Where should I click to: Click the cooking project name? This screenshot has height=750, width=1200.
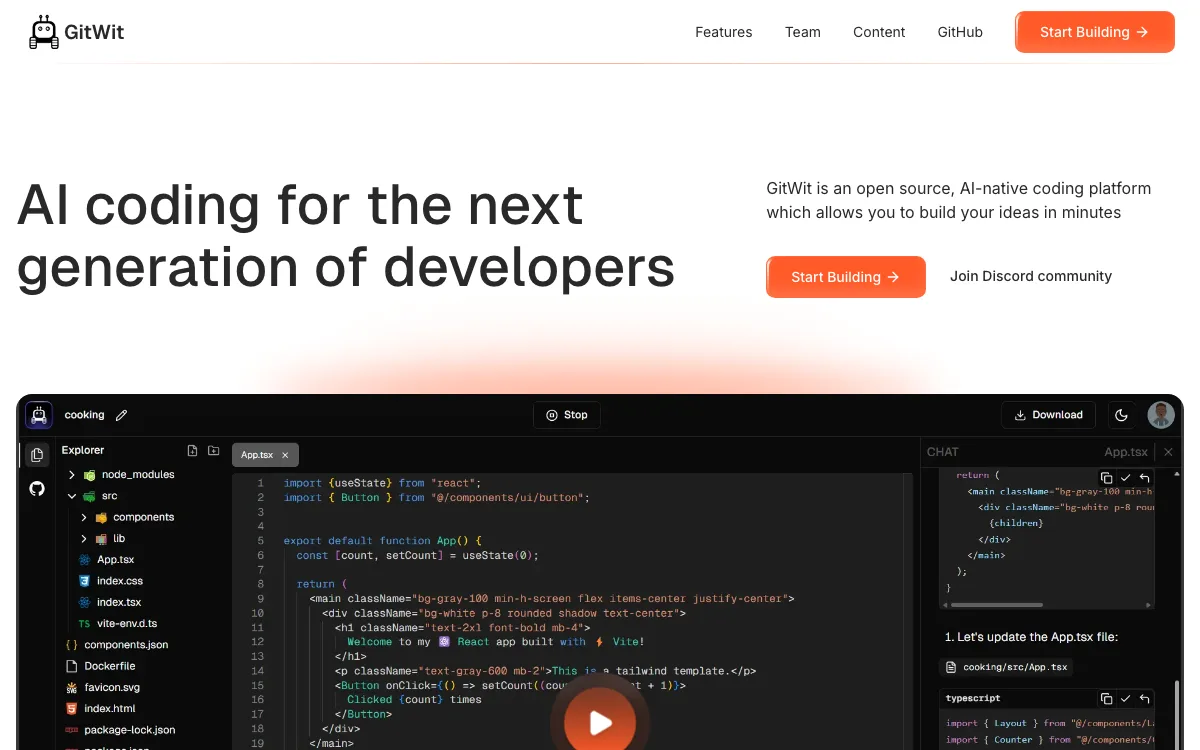click(x=84, y=415)
